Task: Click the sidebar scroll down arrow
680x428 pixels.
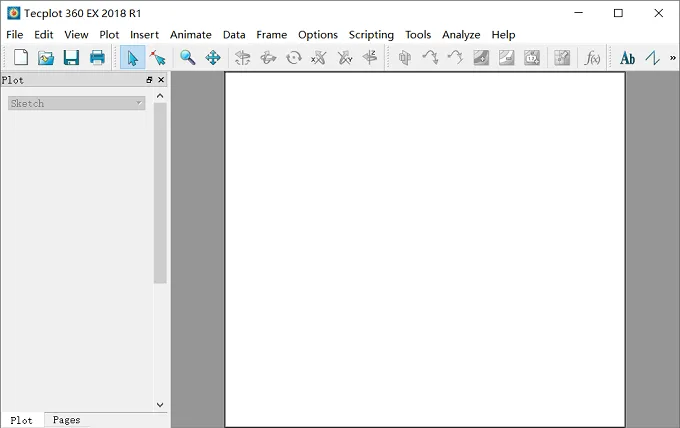Action: pos(160,404)
